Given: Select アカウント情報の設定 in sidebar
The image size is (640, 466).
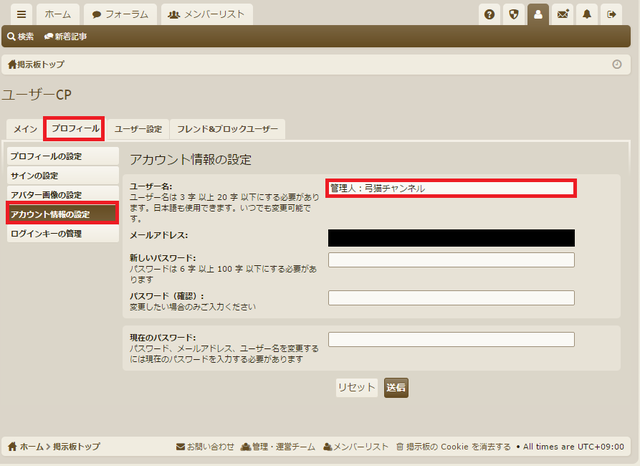Looking at the screenshot, I should tap(63, 214).
